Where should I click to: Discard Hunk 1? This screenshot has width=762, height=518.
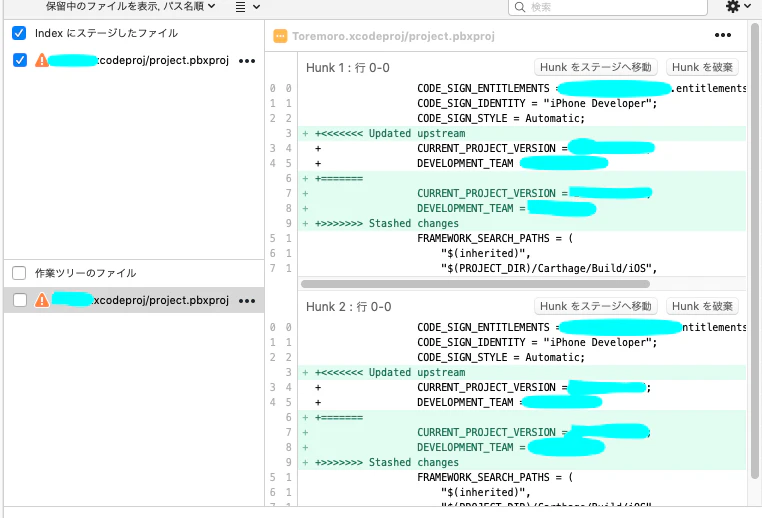coord(702,67)
